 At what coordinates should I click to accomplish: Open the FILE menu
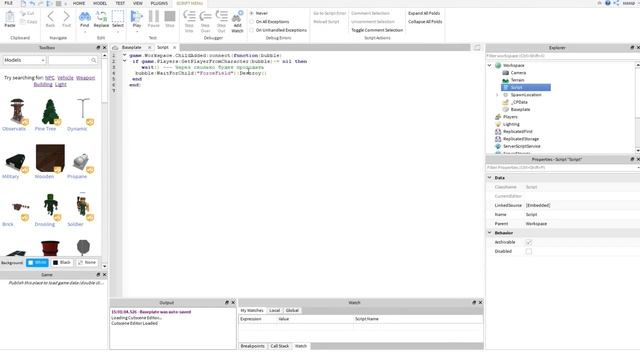tap(9, 3)
